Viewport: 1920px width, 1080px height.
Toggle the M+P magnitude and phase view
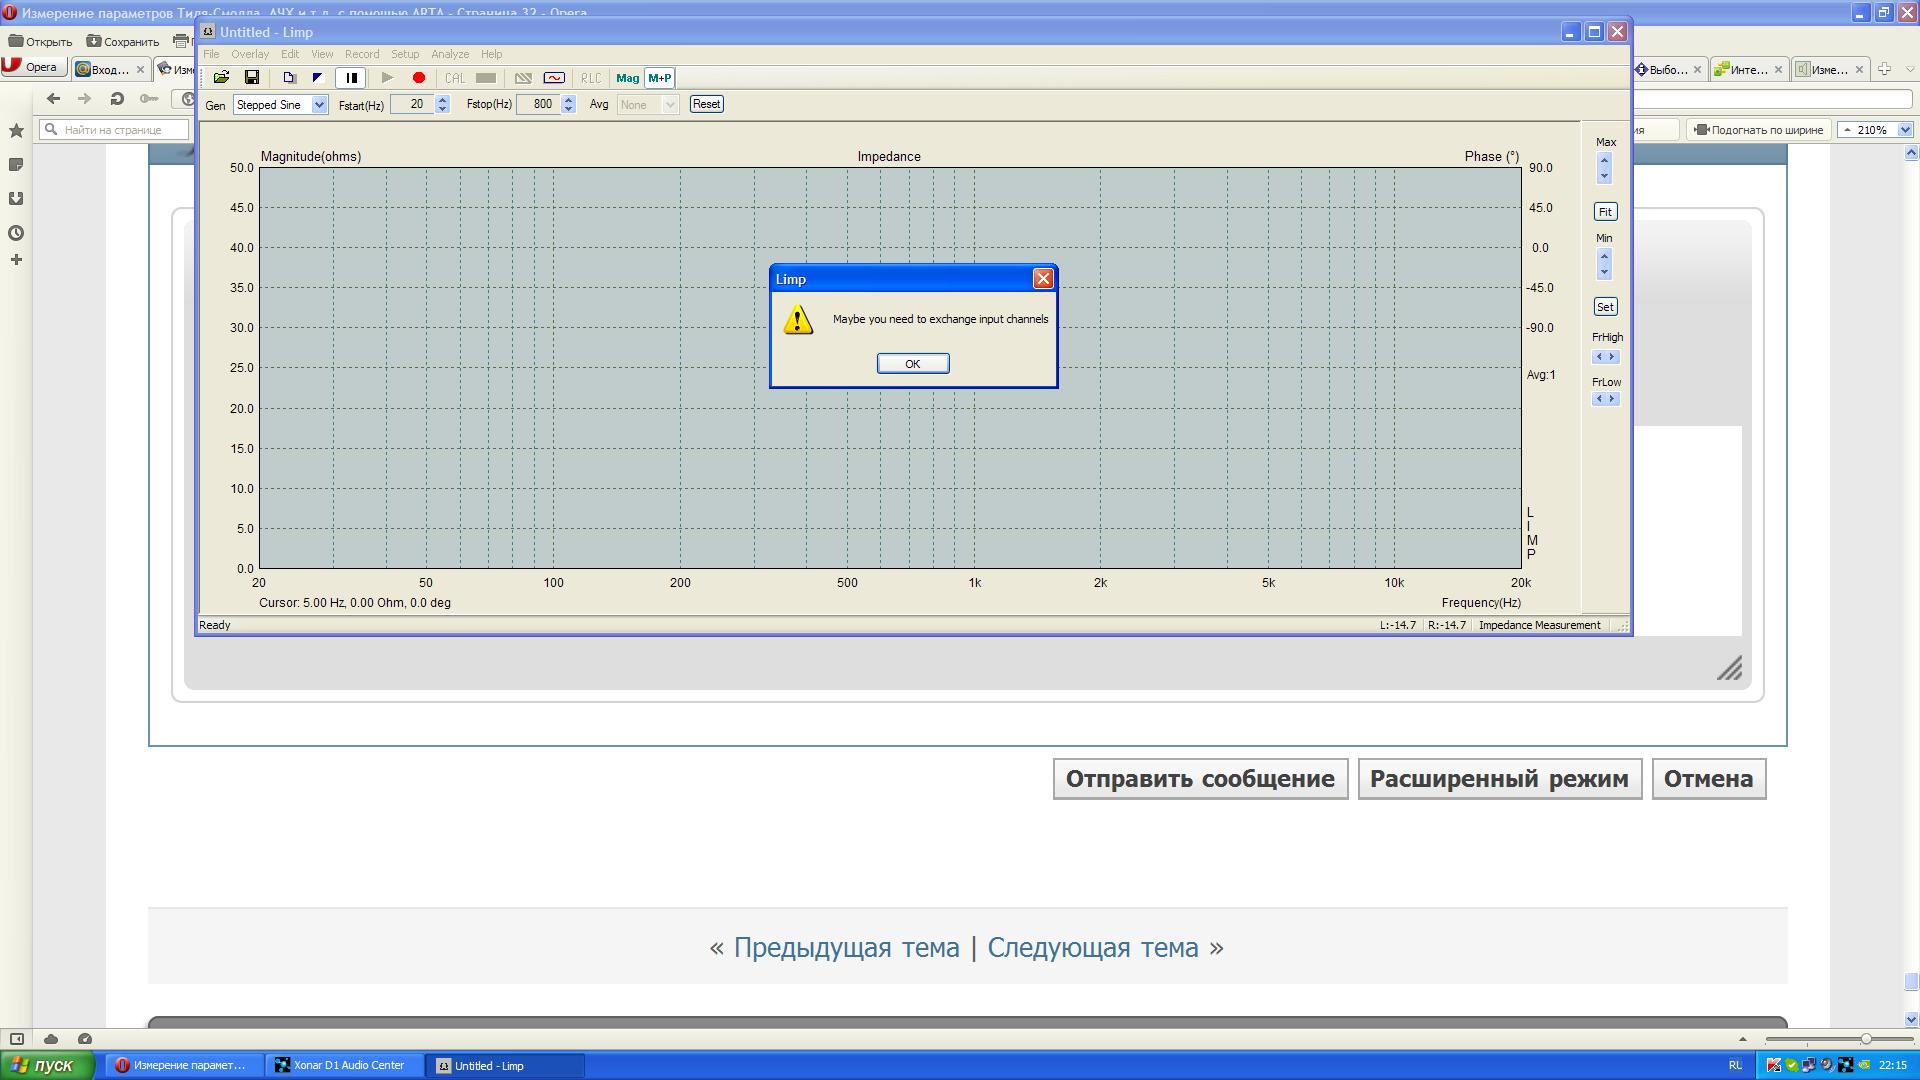(x=660, y=78)
